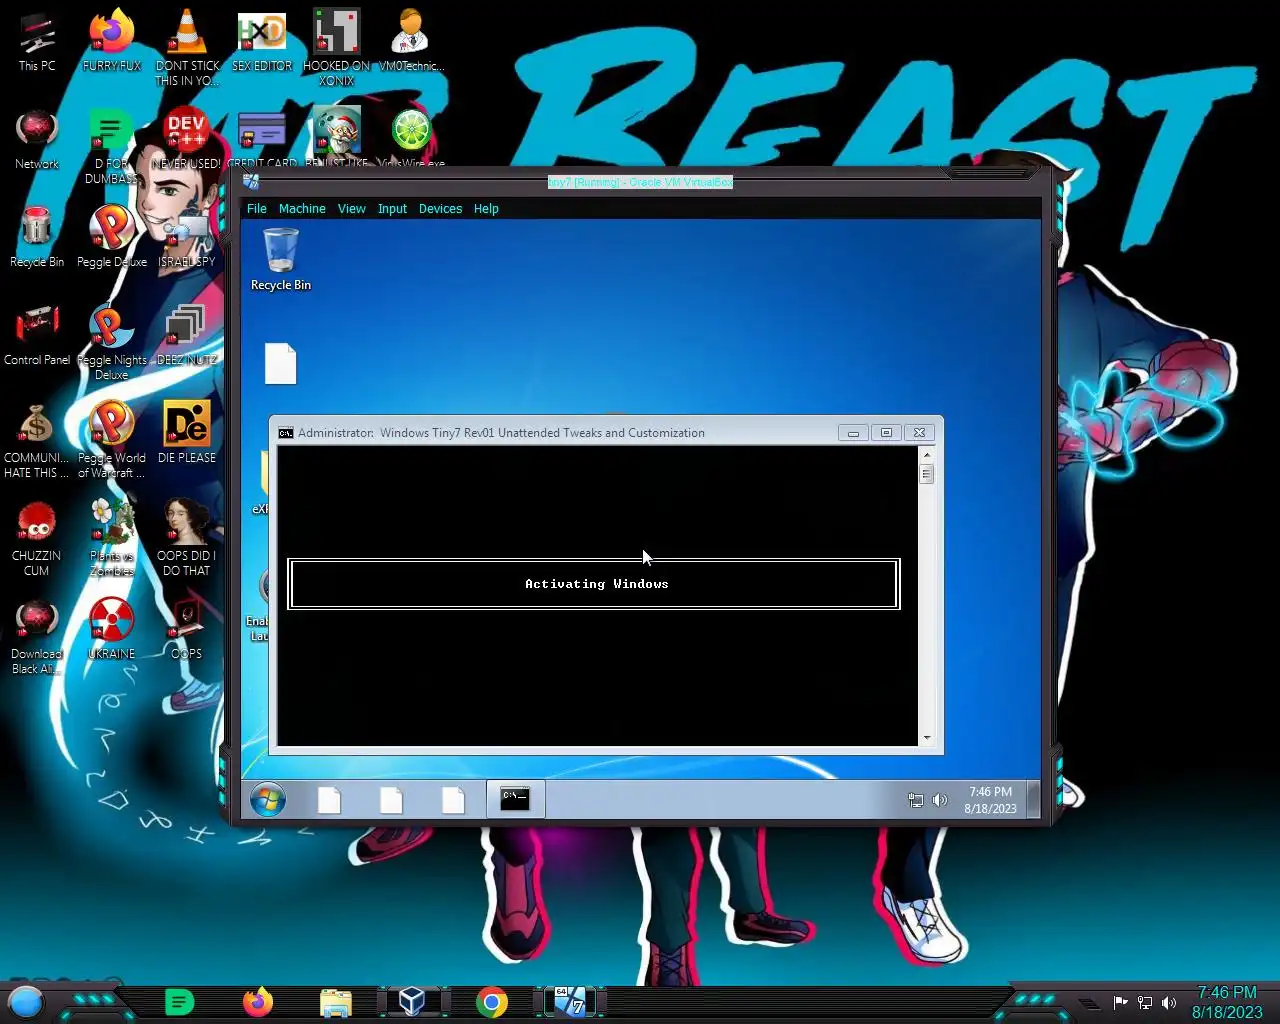
Task: Click the command prompt scrollbar down arrow
Action: pos(927,738)
